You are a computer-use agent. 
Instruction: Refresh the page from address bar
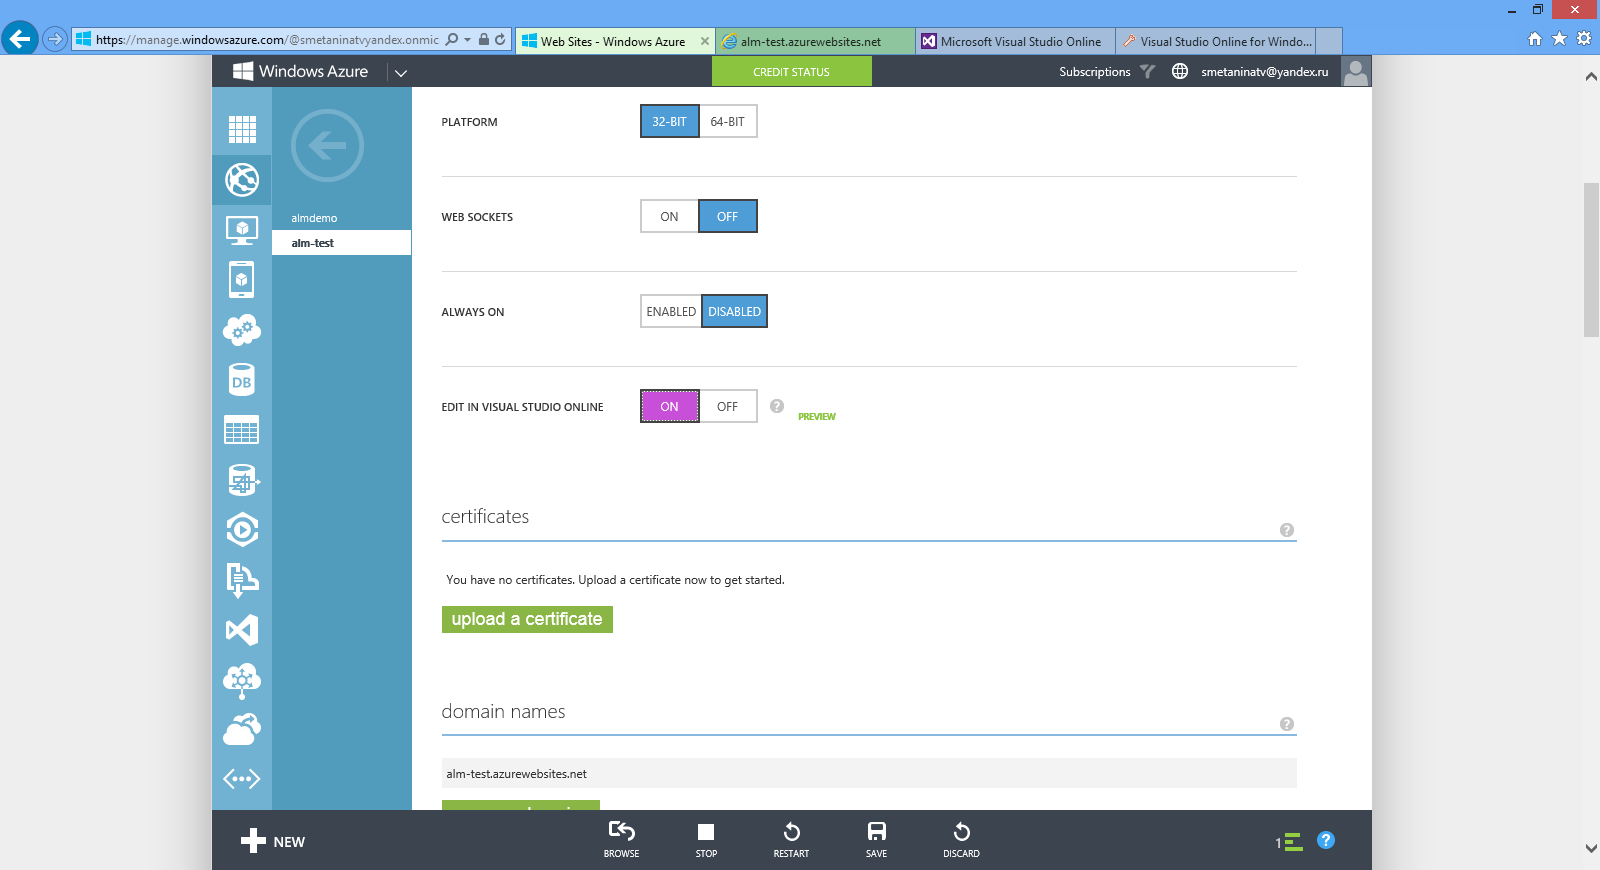pos(500,40)
